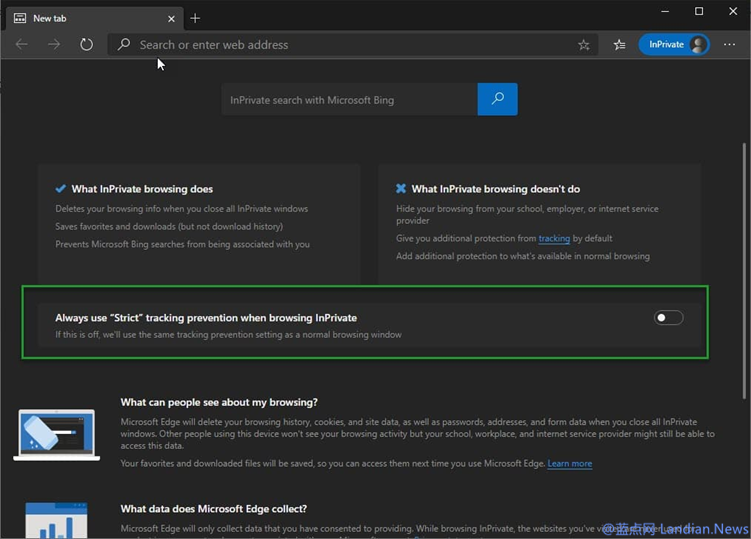Add page to favorites with star icon
The height and width of the screenshot is (539, 751).
[x=583, y=45]
